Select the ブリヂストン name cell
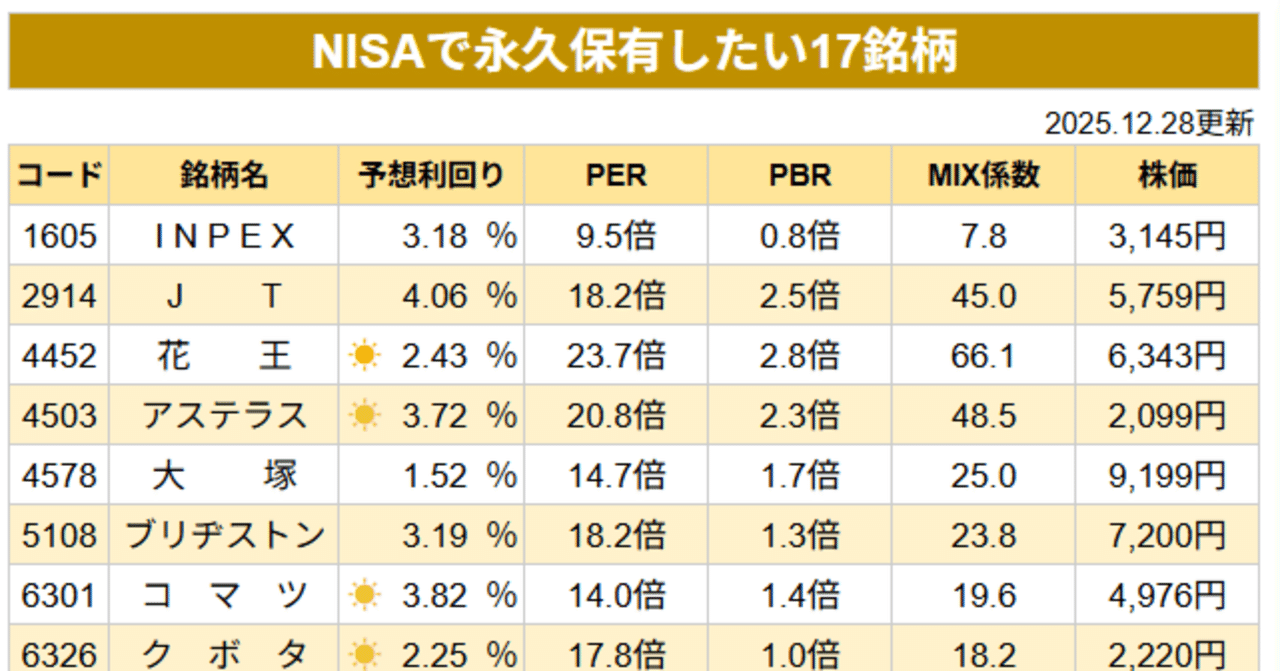This screenshot has height=671, width=1280. pyautogui.click(x=224, y=536)
